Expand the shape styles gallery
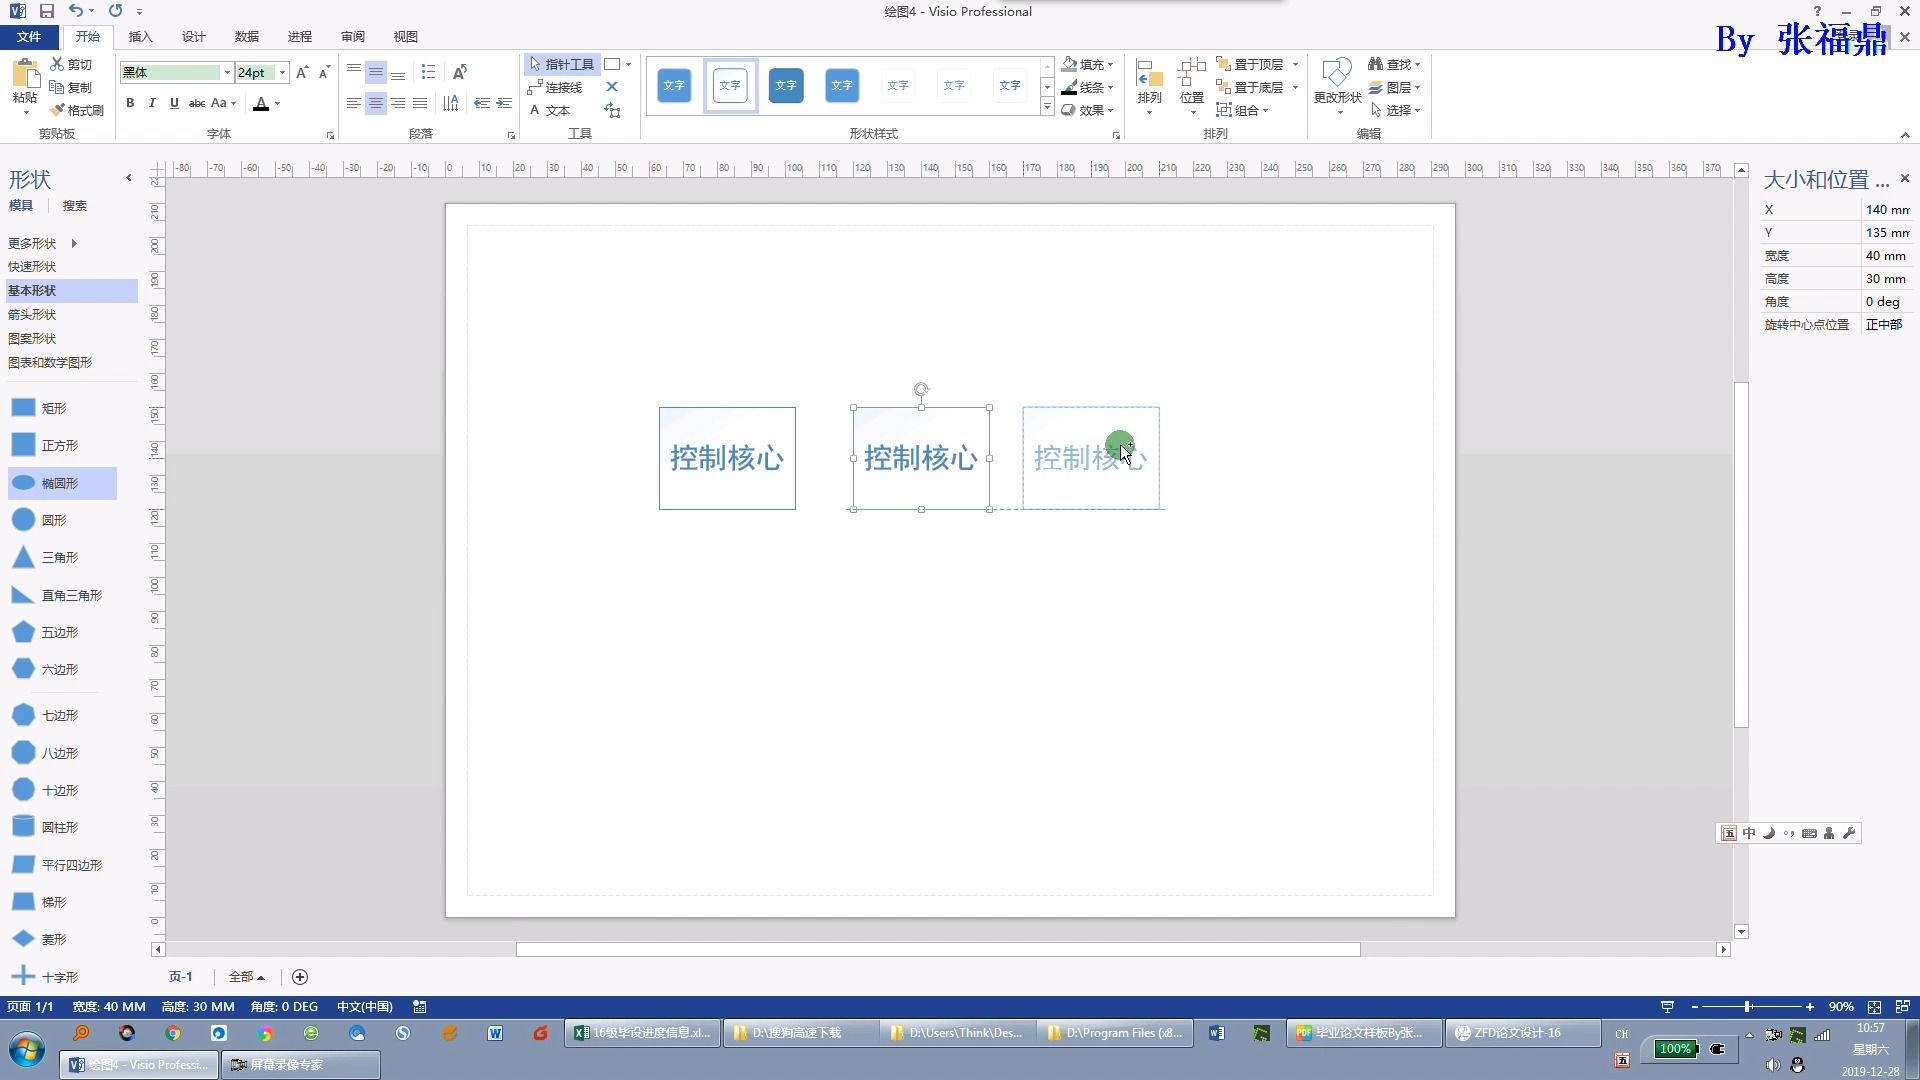Screen dimensions: 1920x1080 (x=1047, y=108)
